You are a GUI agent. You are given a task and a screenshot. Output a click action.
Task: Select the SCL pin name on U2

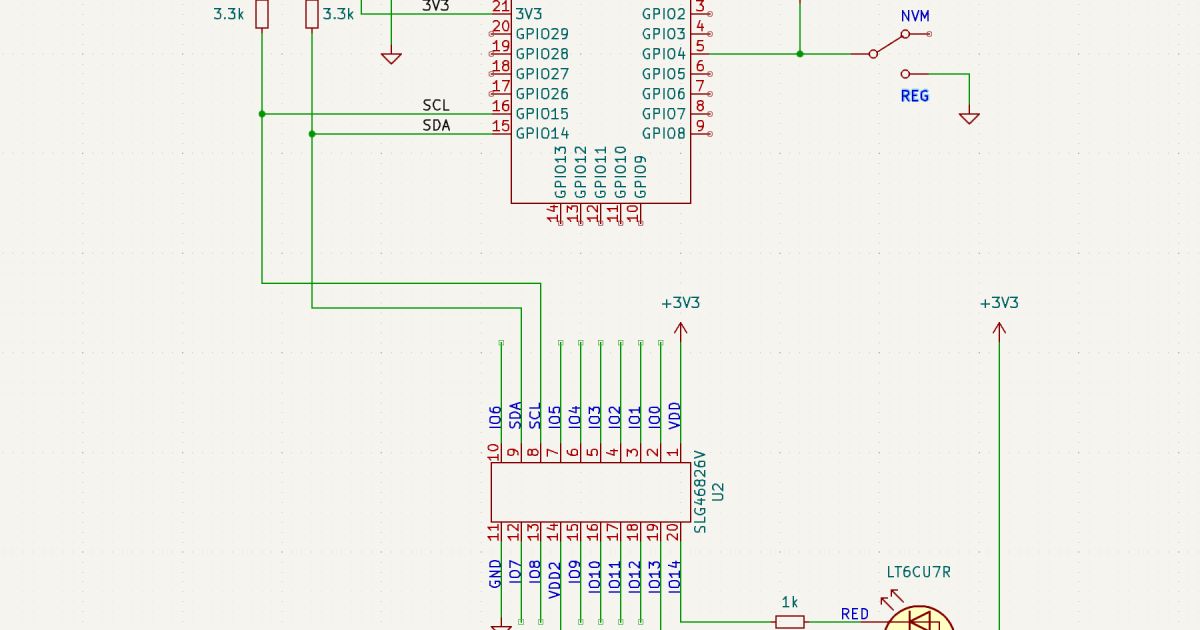(x=534, y=416)
